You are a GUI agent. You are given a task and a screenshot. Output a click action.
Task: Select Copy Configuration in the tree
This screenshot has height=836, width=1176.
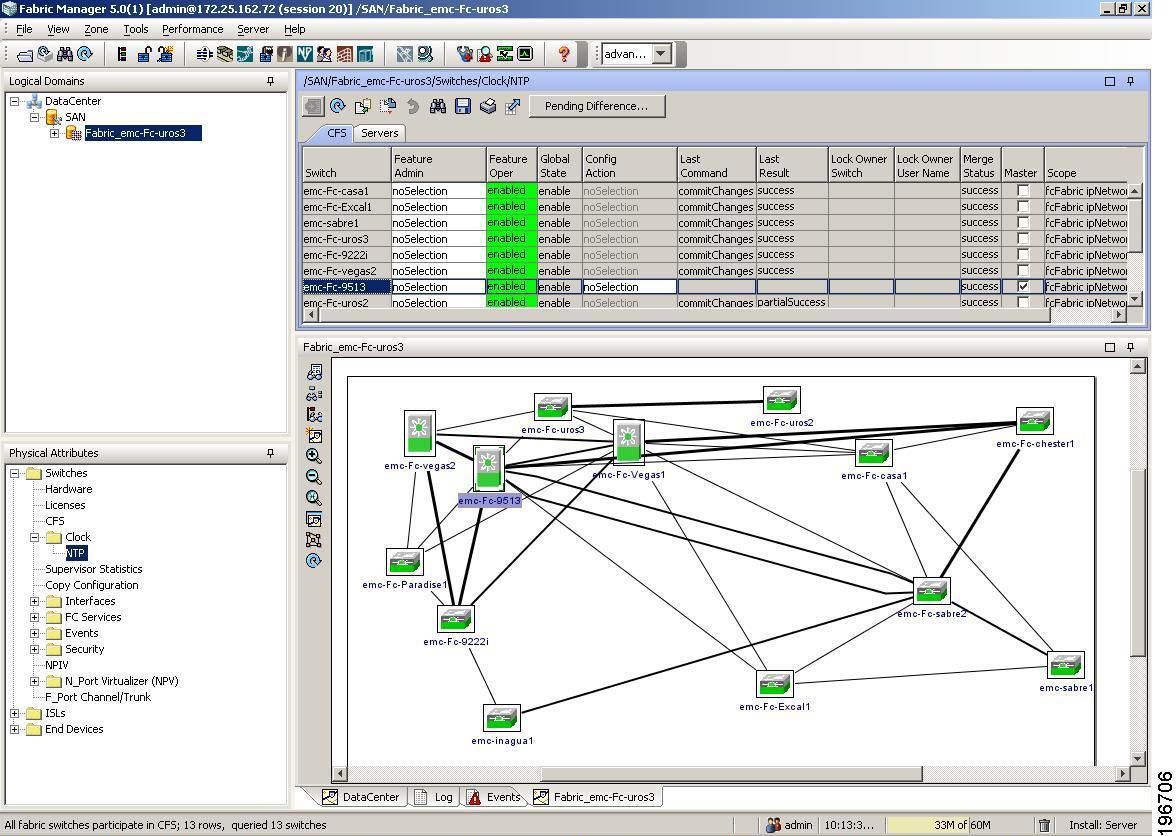point(92,586)
